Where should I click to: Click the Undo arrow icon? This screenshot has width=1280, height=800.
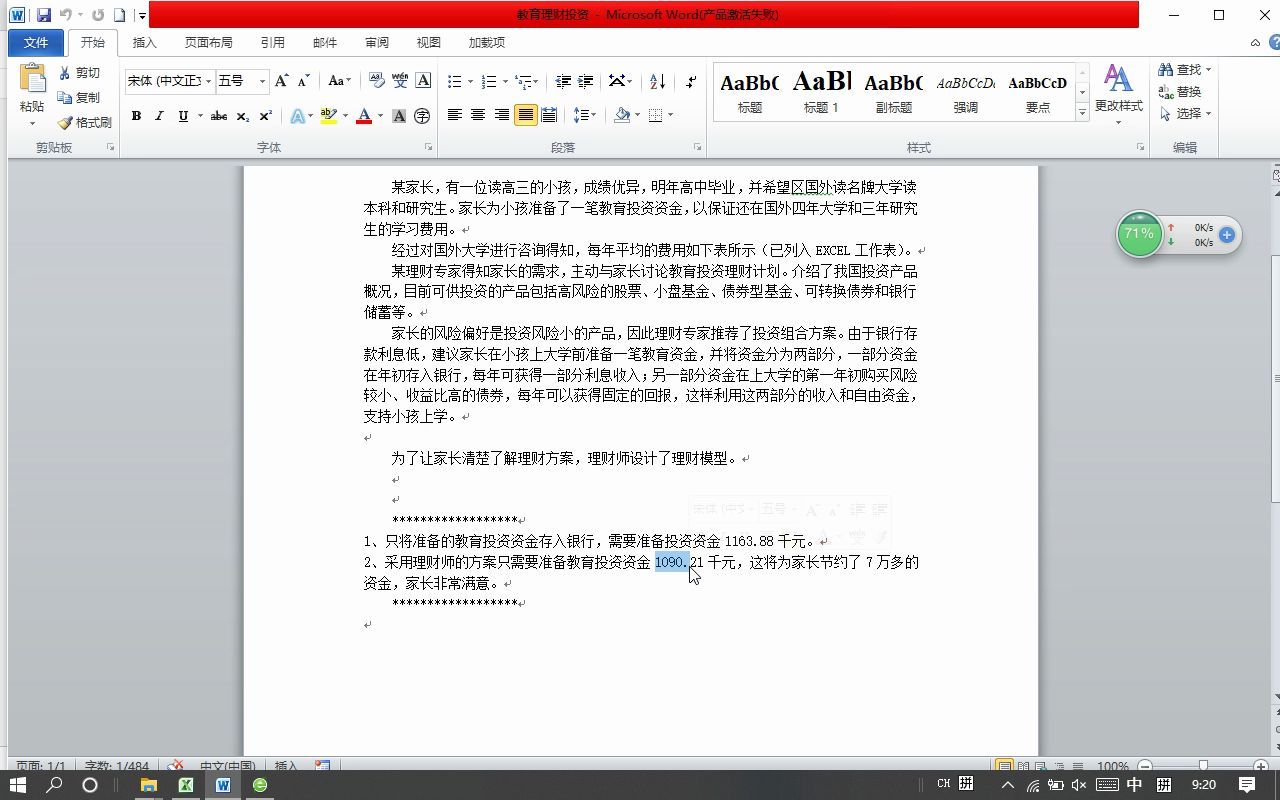coord(66,15)
